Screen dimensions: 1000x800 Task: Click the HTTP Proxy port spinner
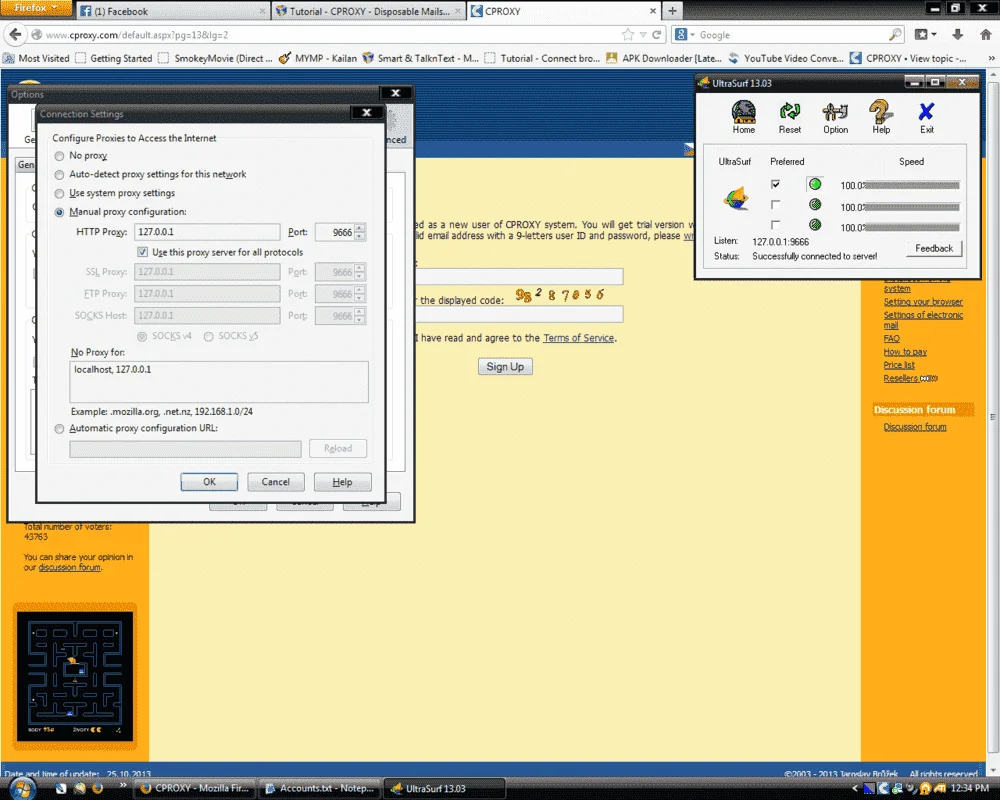click(360, 232)
